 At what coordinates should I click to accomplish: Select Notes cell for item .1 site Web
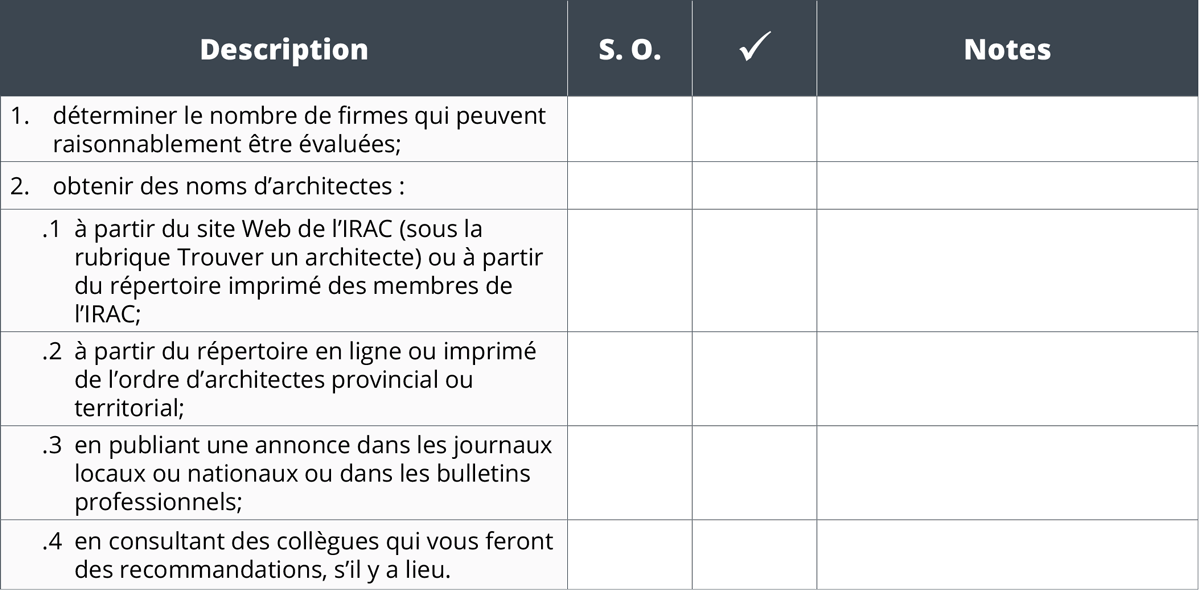1008,271
